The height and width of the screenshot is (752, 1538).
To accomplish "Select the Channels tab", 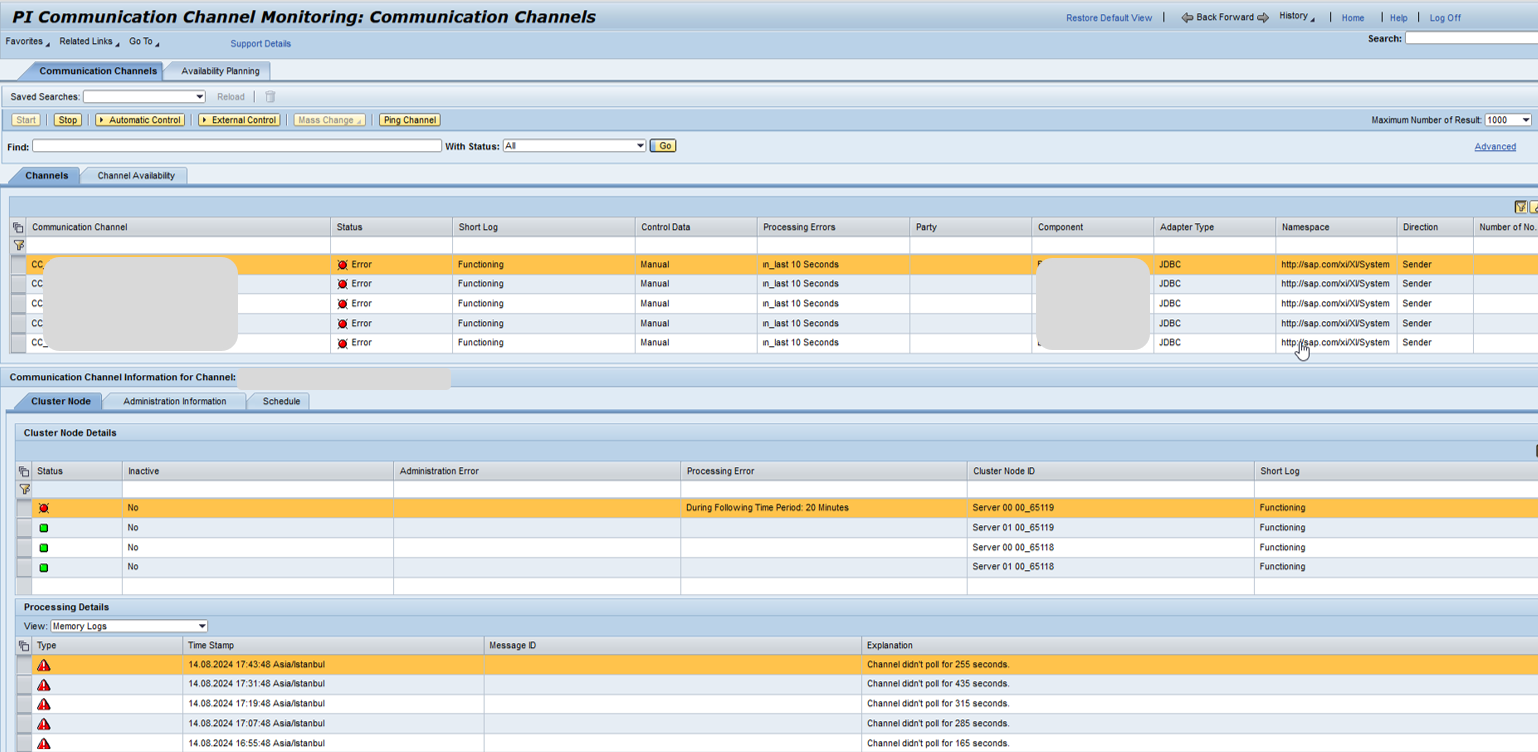I will click(x=47, y=176).
